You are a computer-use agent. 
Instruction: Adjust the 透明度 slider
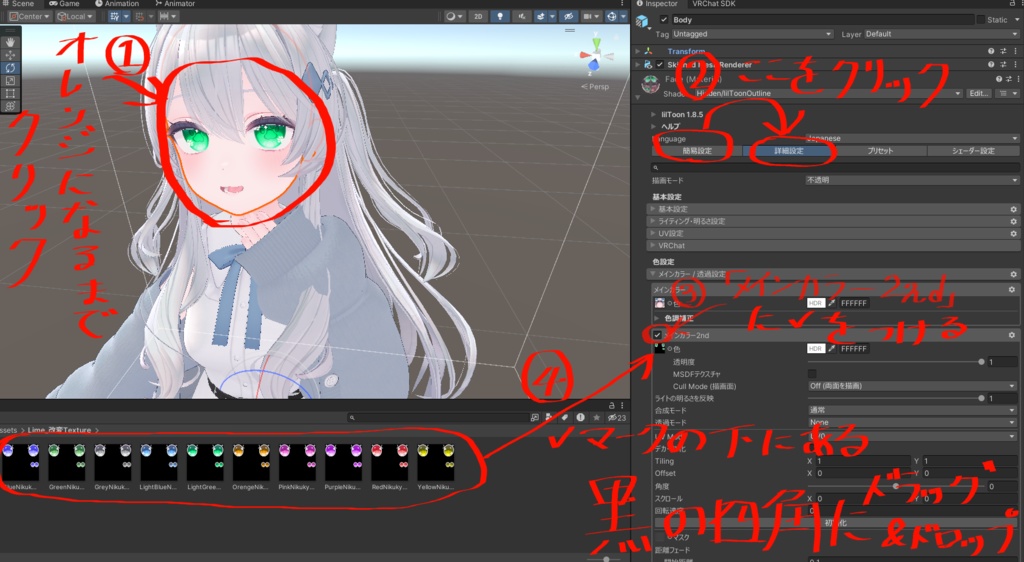895,362
